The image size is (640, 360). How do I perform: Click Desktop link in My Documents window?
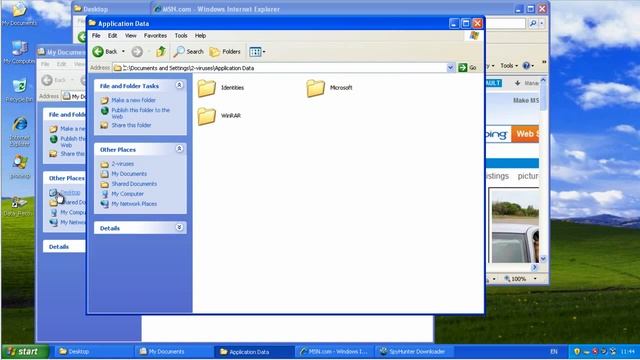click(x=70, y=193)
